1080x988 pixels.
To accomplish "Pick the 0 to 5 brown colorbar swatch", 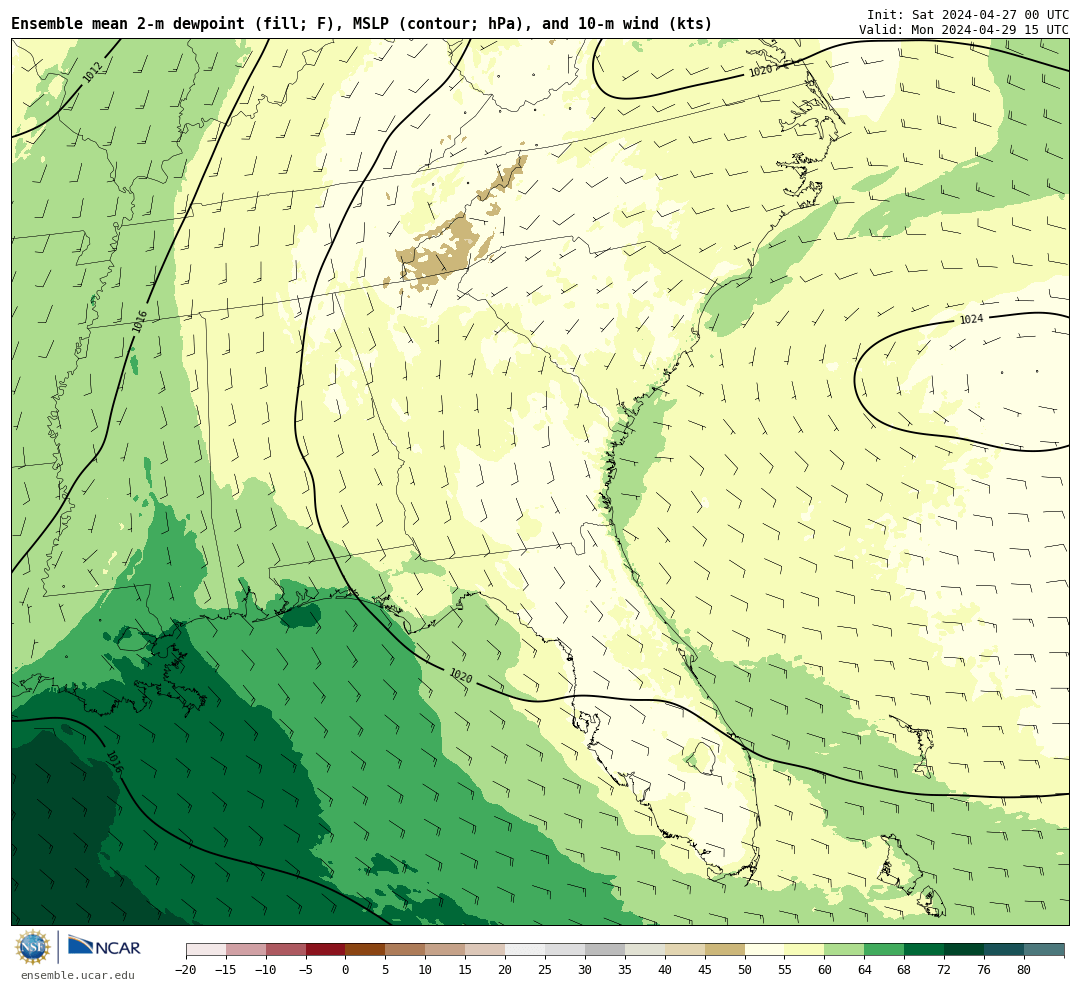I will [366, 949].
